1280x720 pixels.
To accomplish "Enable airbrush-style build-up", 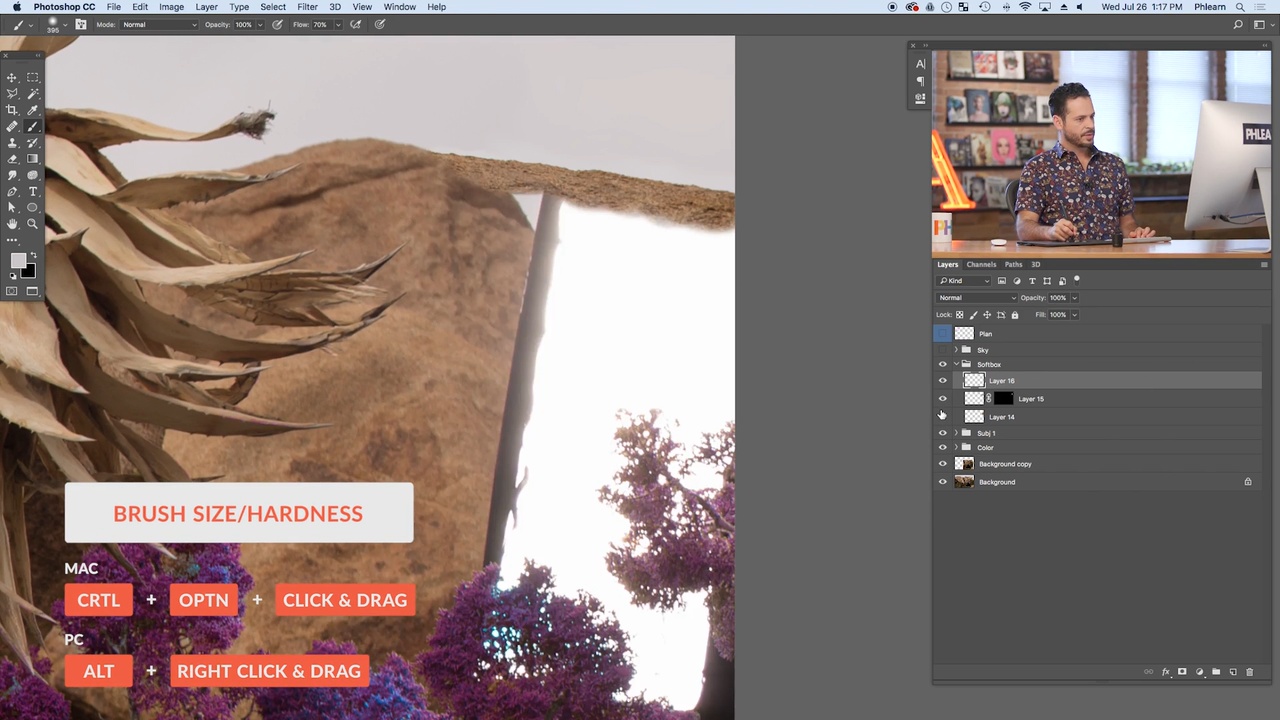I will point(353,24).
